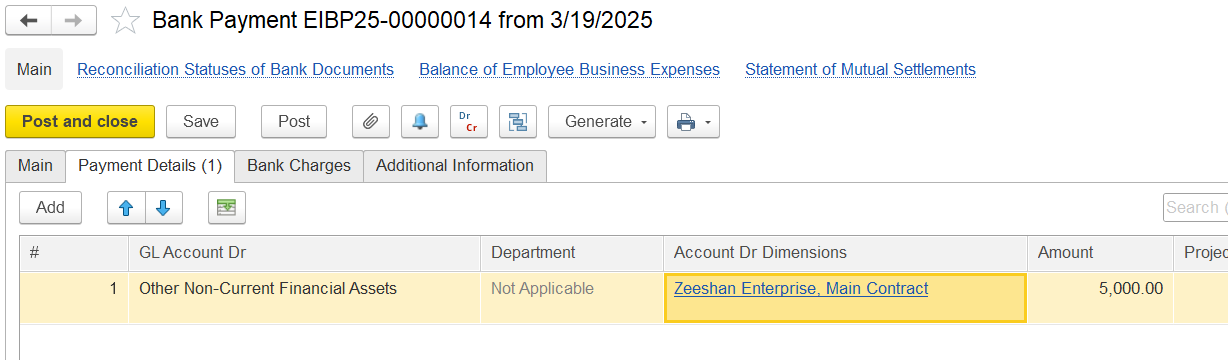Open Statement of Mutual Settlements link

click(860, 70)
